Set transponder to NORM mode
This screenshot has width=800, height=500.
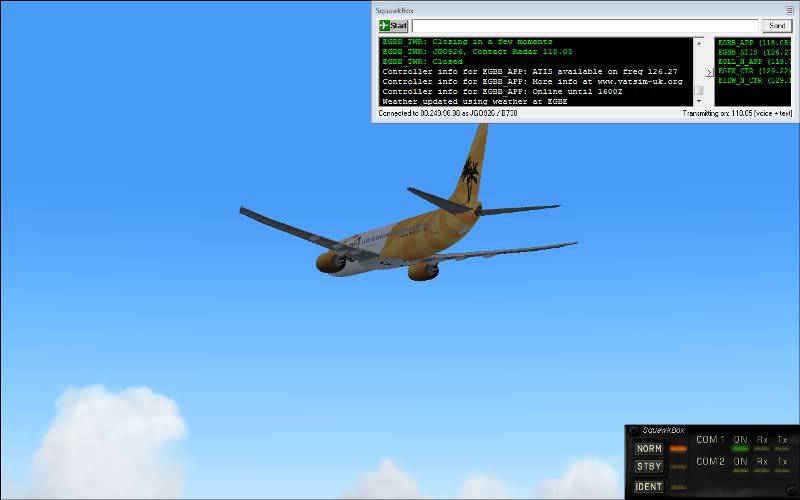(x=649, y=448)
